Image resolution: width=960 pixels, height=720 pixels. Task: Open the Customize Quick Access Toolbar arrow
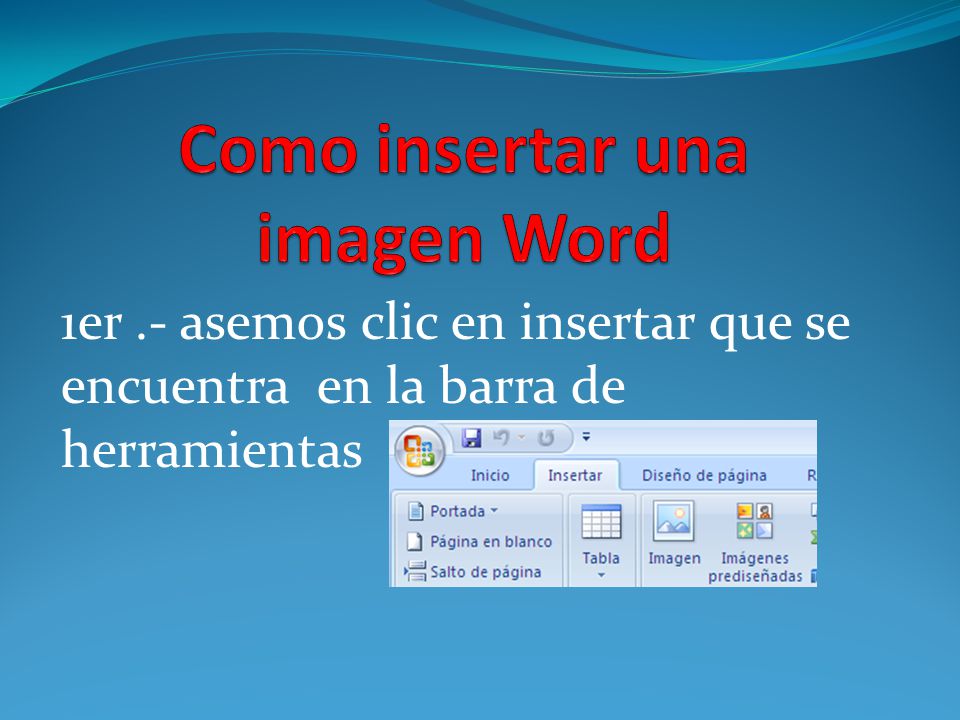click(586, 437)
